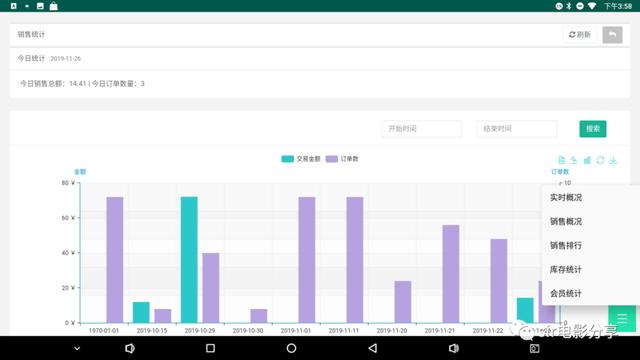Image resolution: width=640 pixels, height=360 pixels.
Task: Click the 刷新 refresh button
Action: click(x=580, y=35)
